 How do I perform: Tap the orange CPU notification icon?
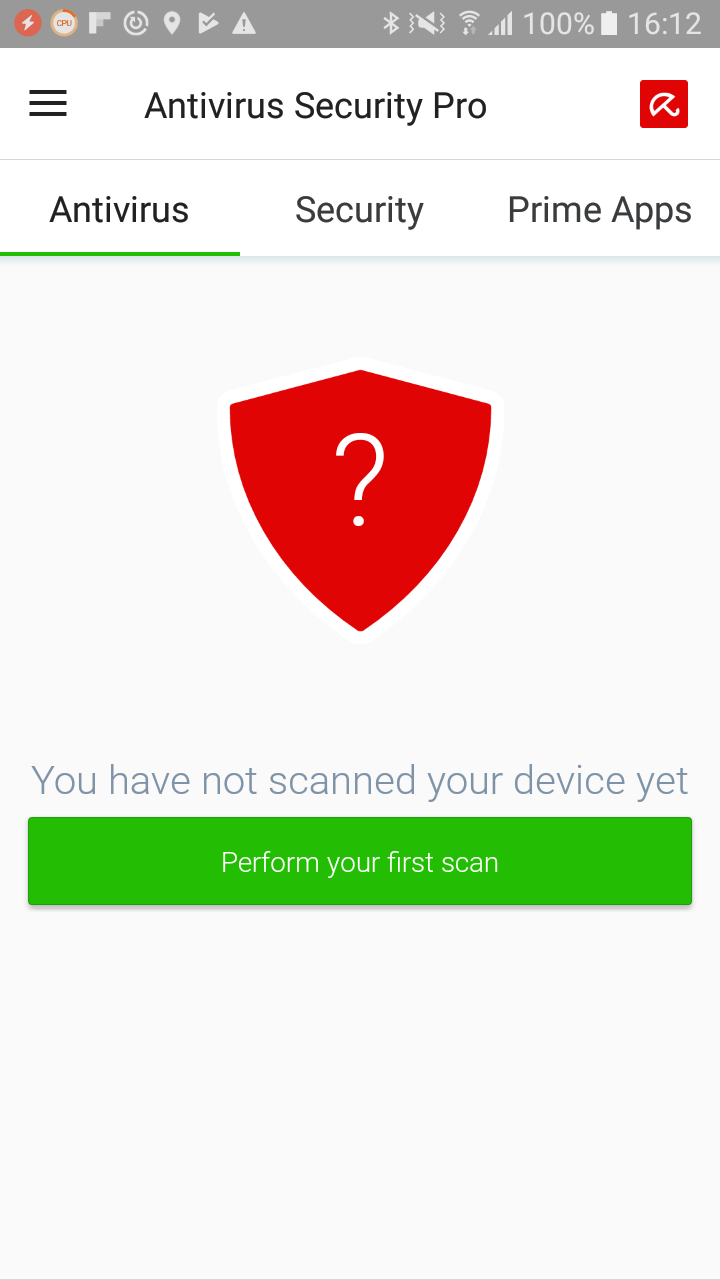click(64, 23)
